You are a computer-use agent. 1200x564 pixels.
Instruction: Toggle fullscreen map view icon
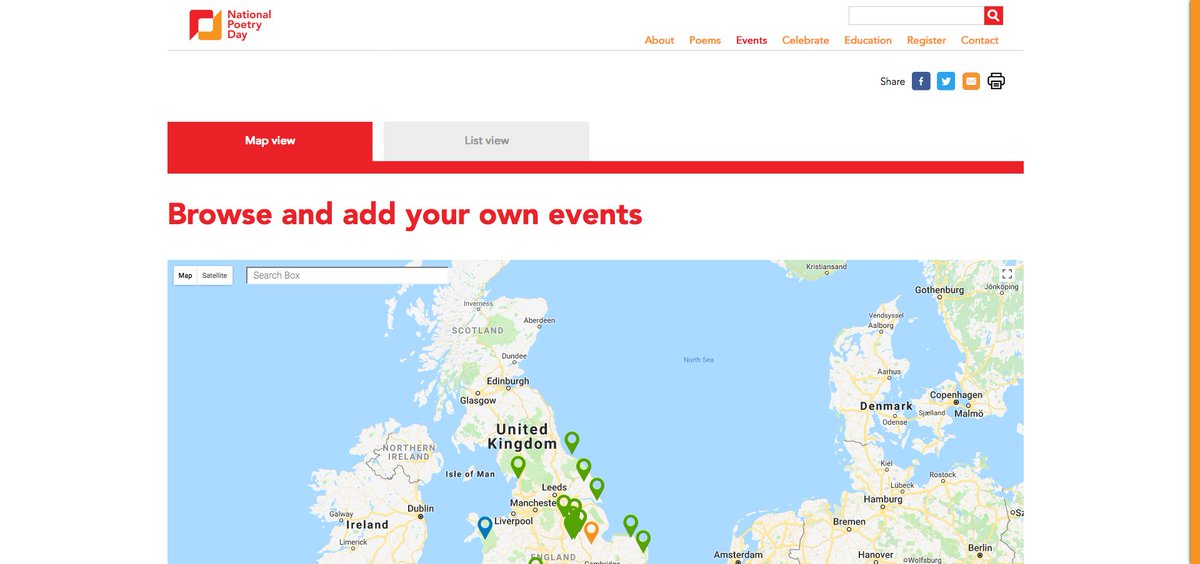1007,274
